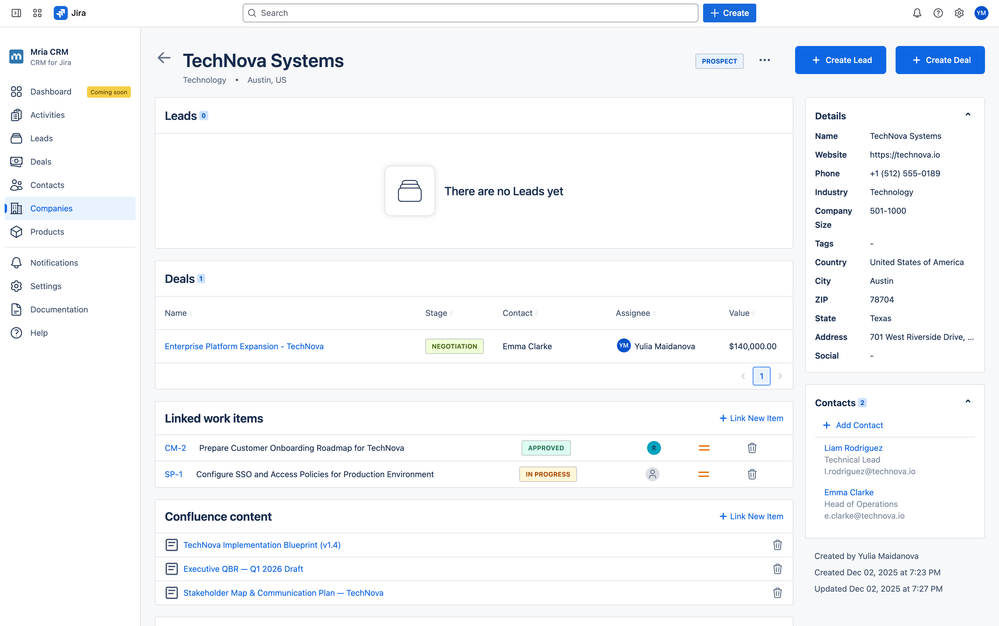The image size is (999, 626).
Task: Open the Products section from the sidebar
Action: tap(46, 231)
